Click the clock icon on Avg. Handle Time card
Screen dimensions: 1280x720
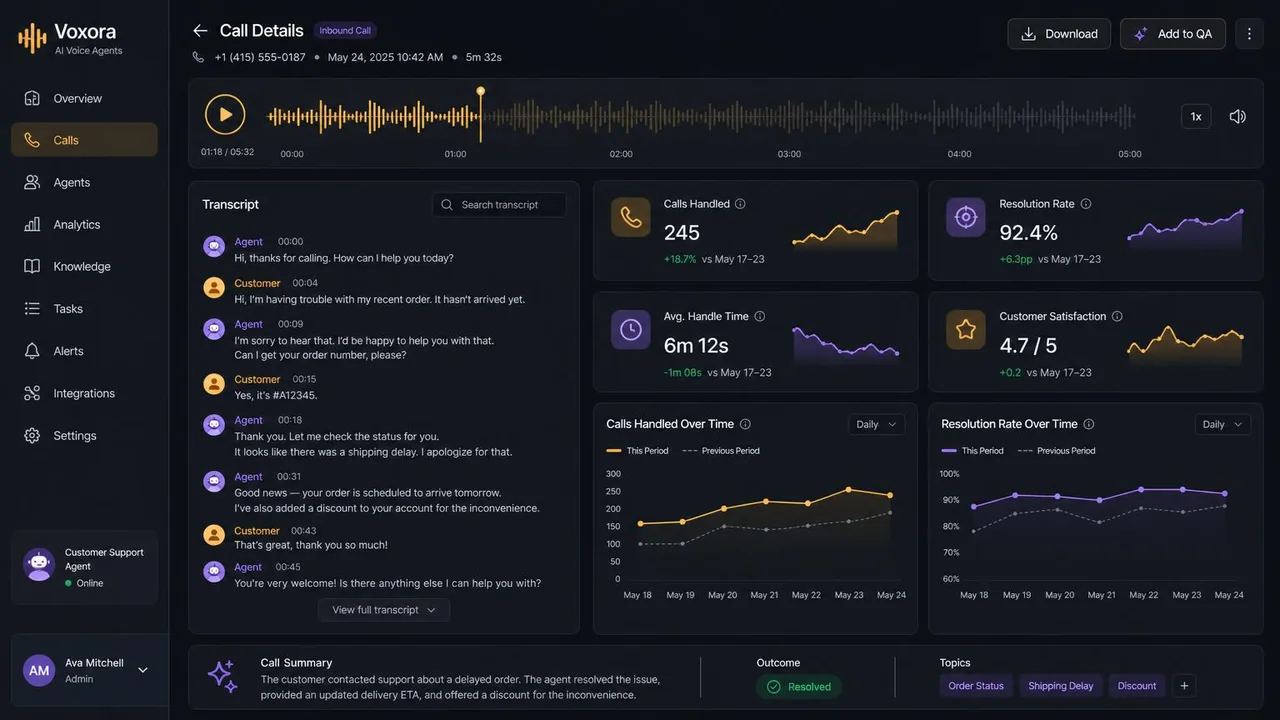click(631, 329)
